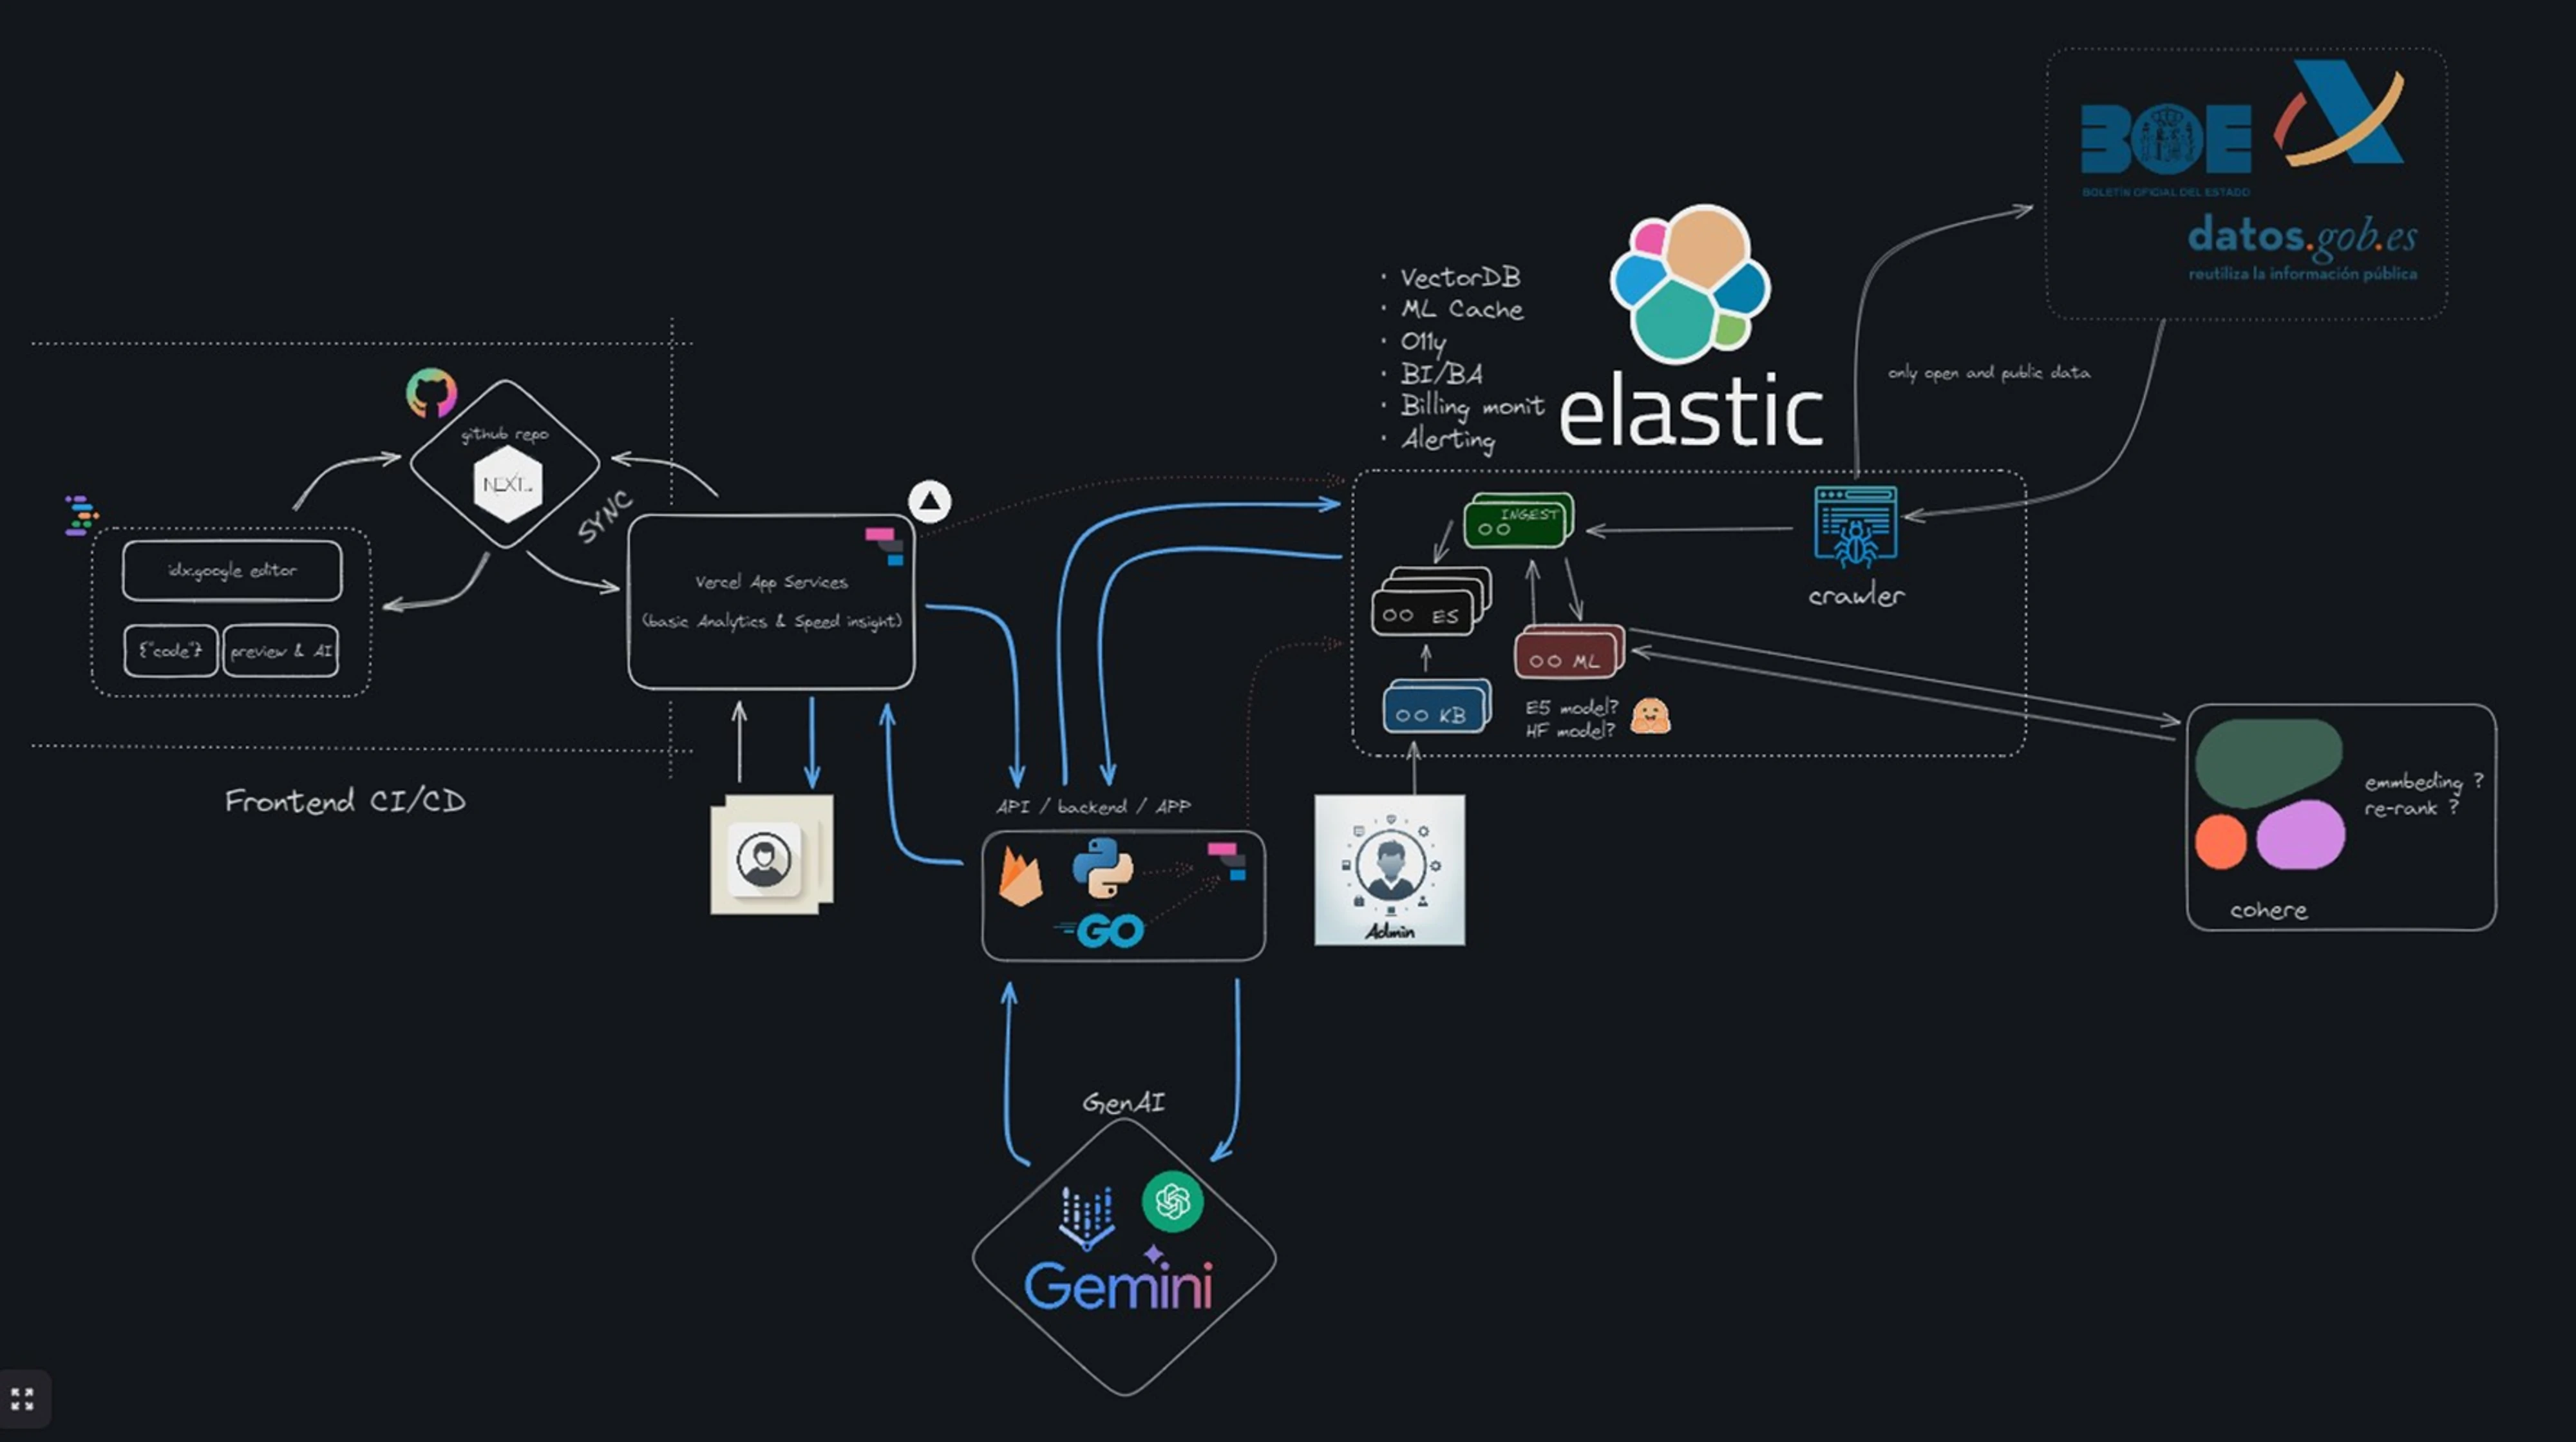The image size is (2576, 1442).
Task: Click the {"code"} box
Action: (x=170, y=651)
